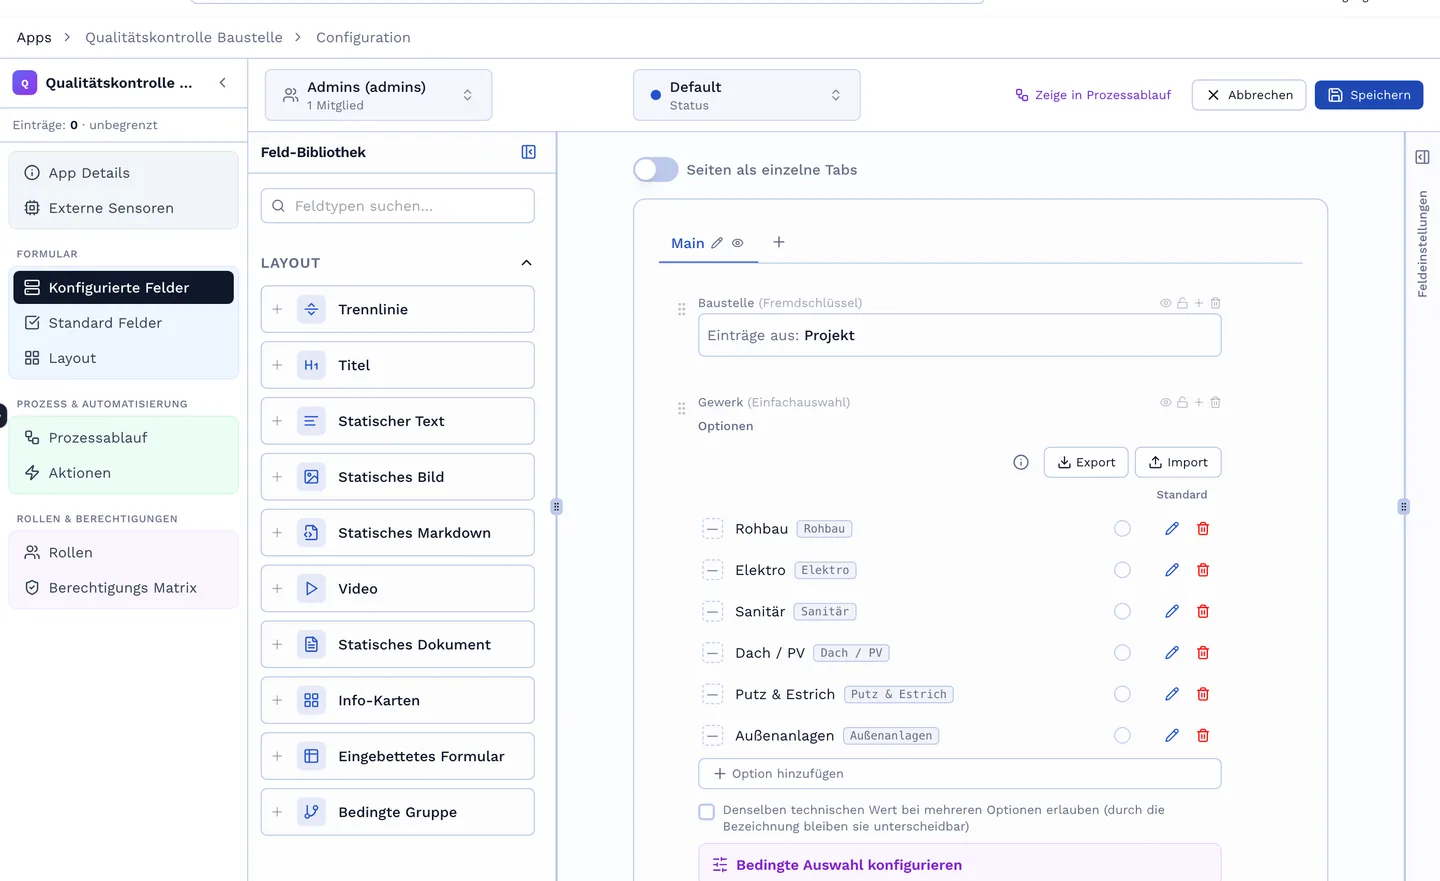This screenshot has height=881, width=1440.
Task: Click the Import button
Action: tap(1178, 462)
